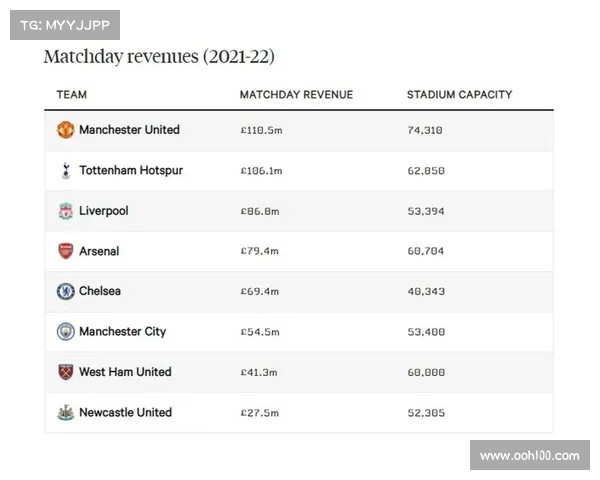Viewport: 600px width, 480px height.
Task: Click the Newcastle United club crest
Action: pos(66,412)
